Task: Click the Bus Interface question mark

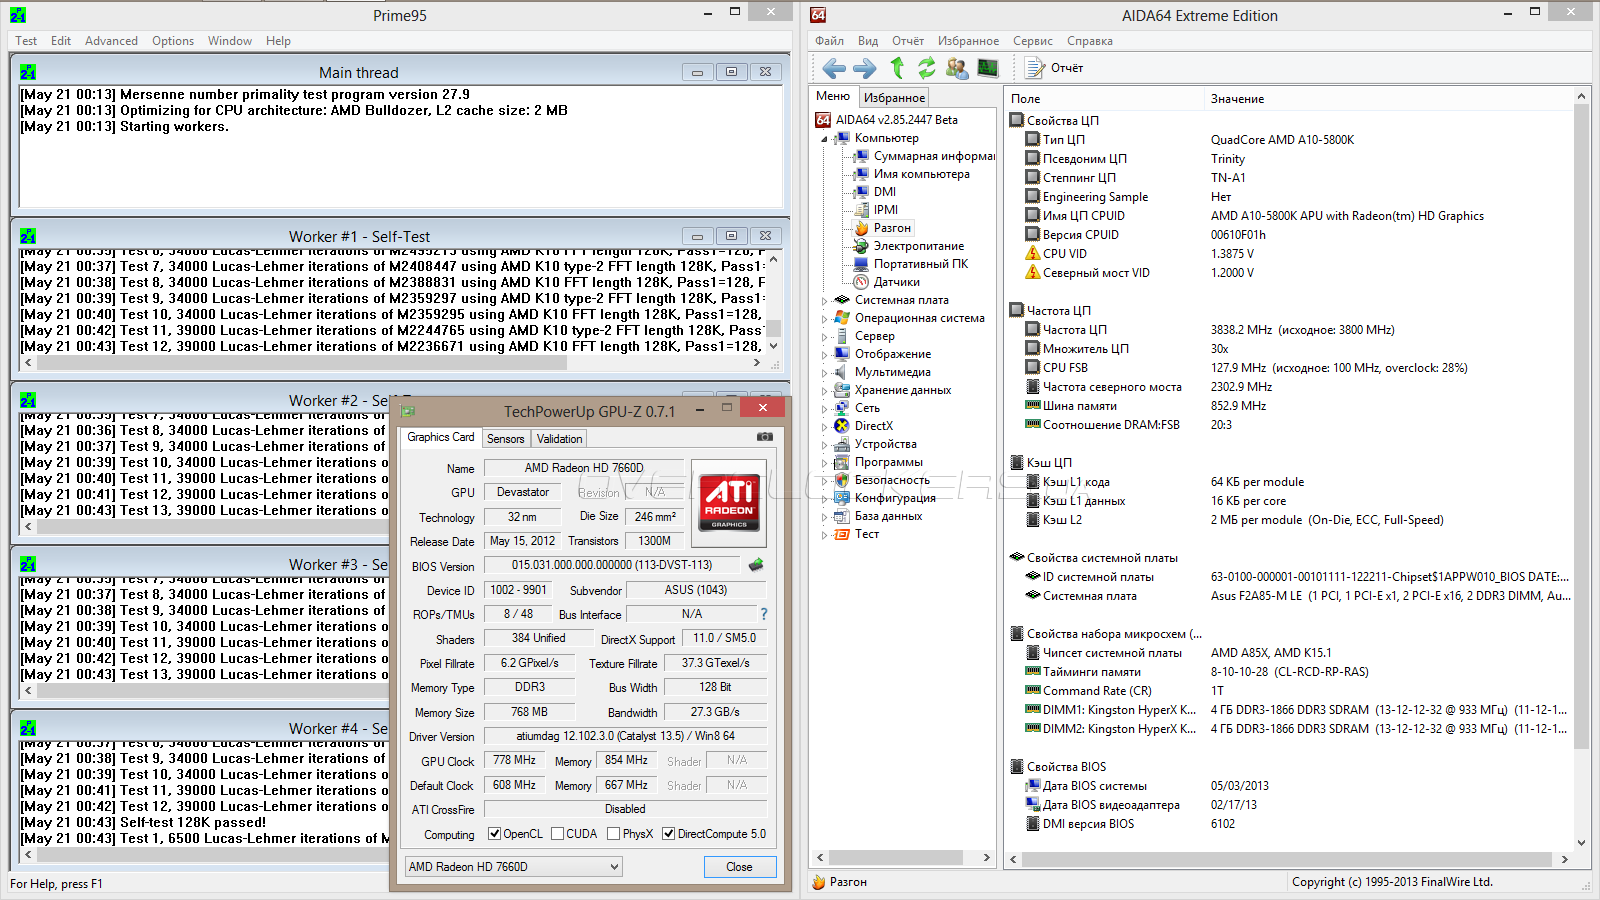Action: pos(764,614)
